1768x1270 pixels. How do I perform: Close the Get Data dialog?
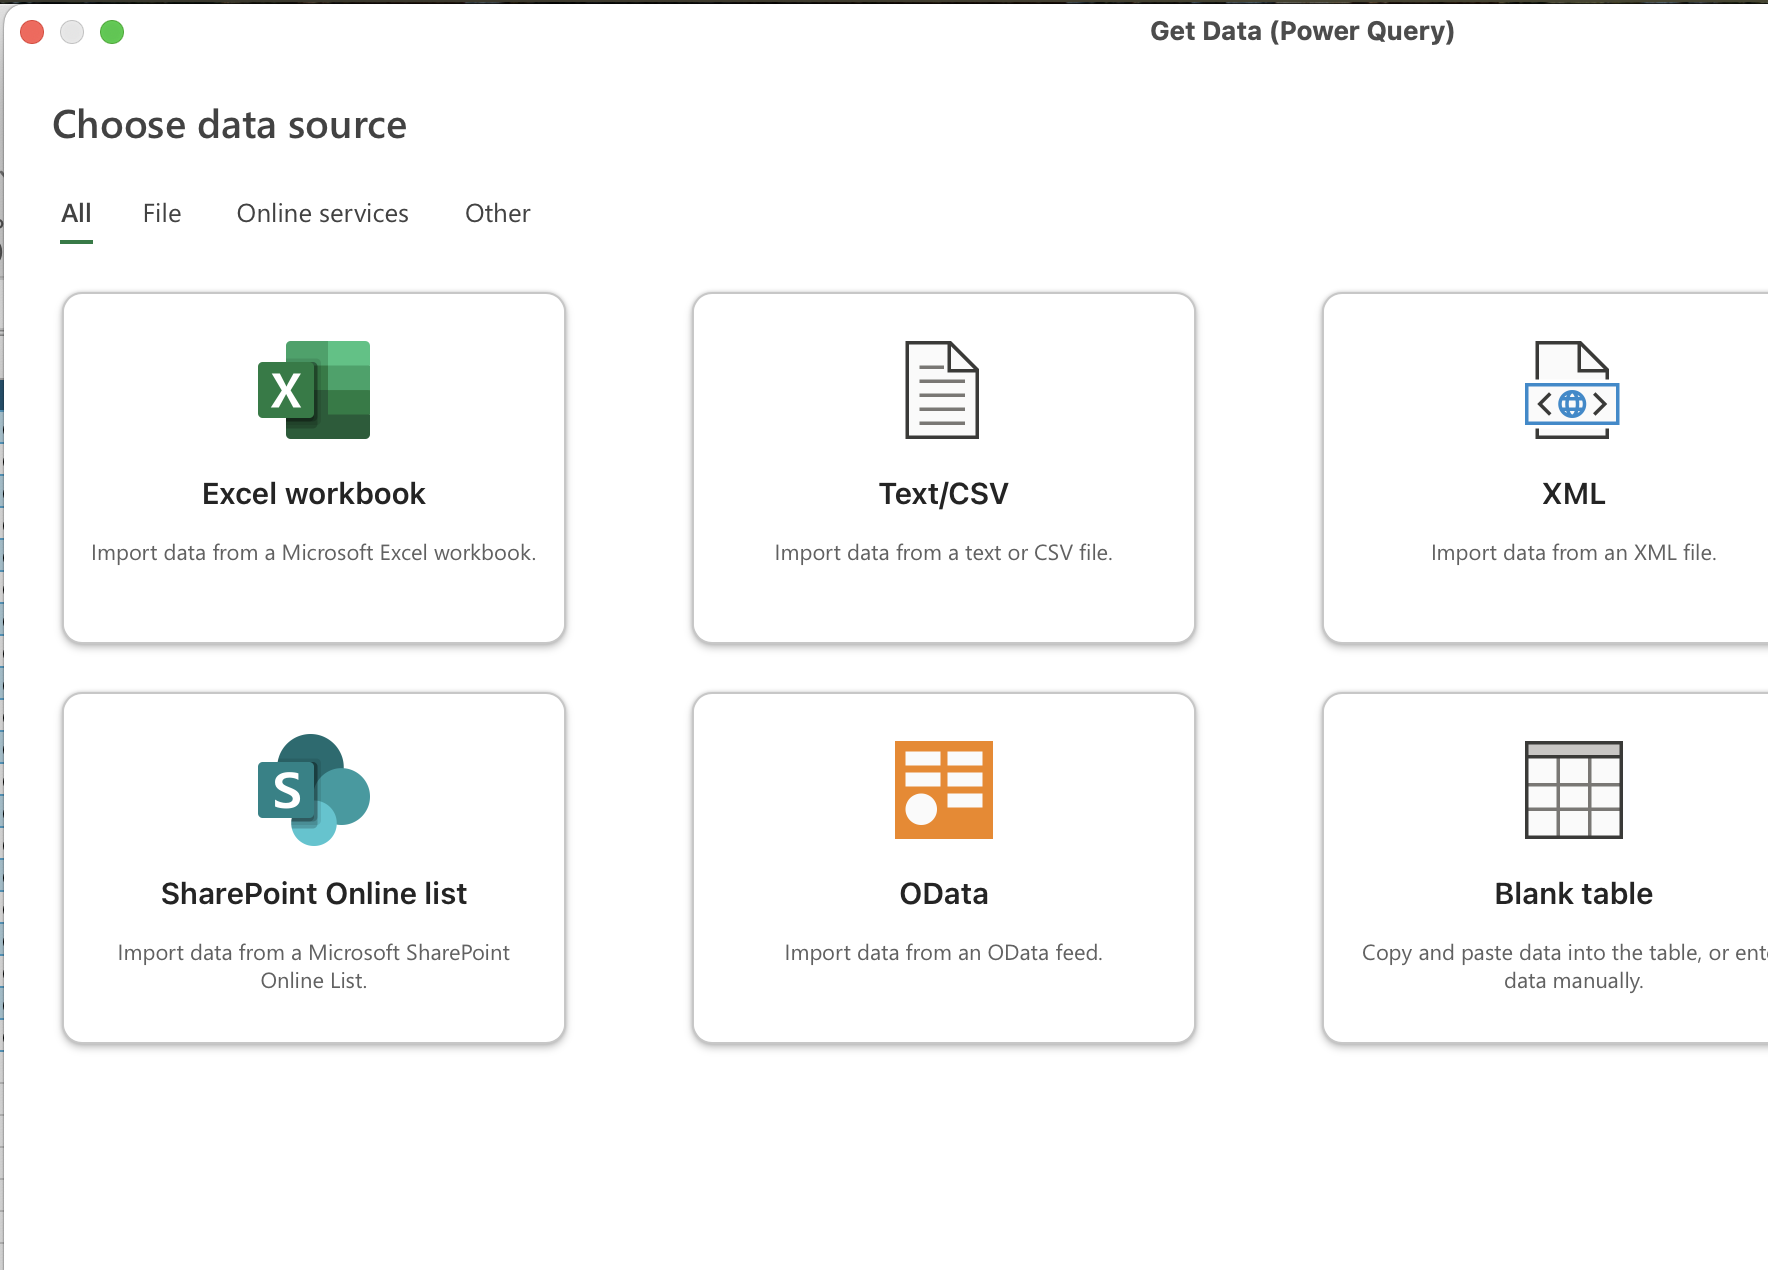(31, 31)
